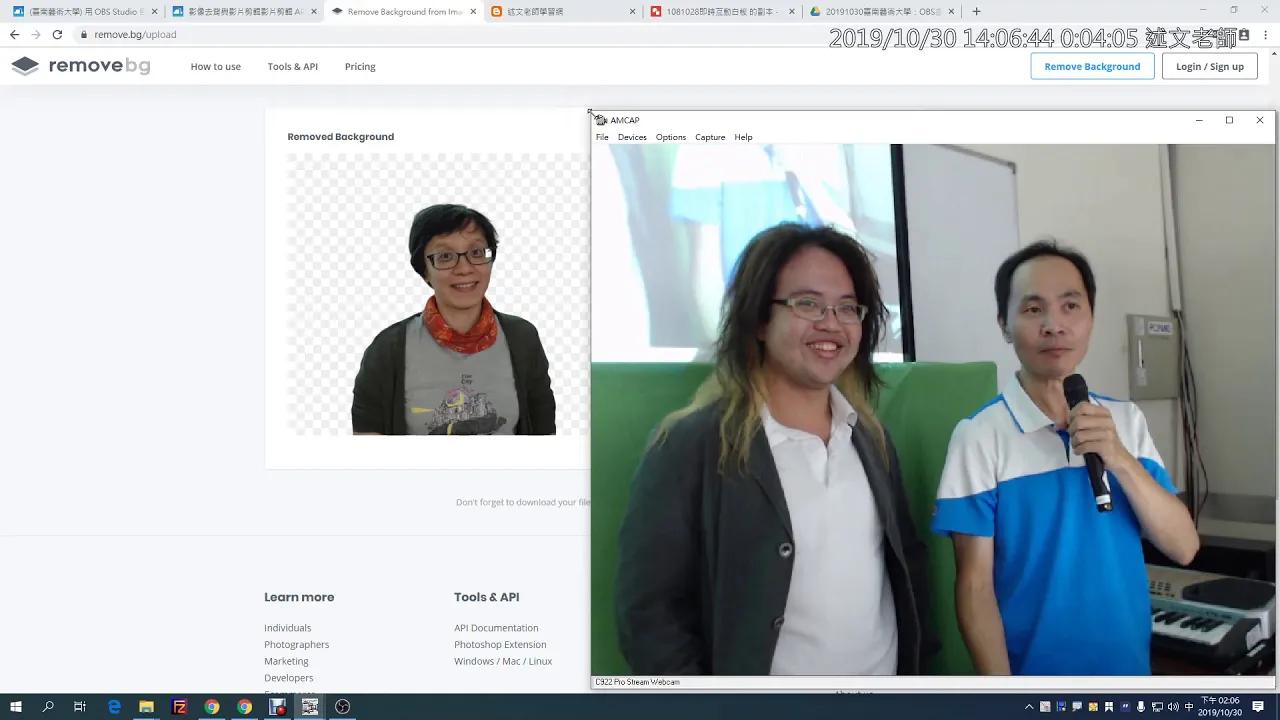Viewport: 1280px width, 720px height.
Task: Go to the Pricing page
Action: click(360, 67)
